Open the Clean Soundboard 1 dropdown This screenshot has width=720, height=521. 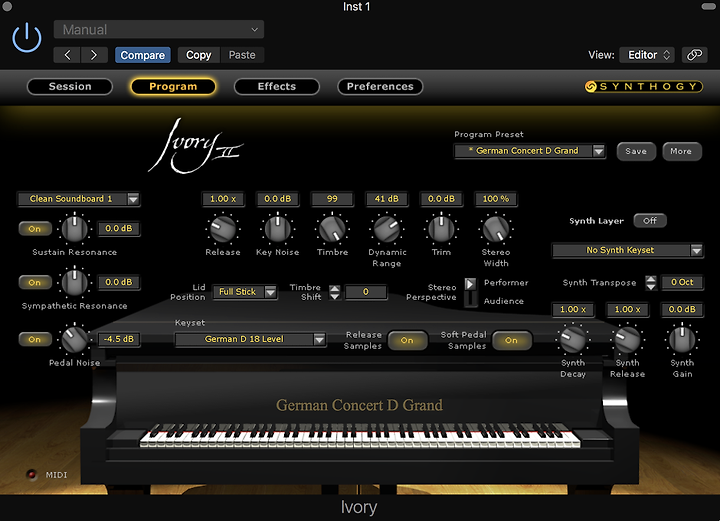[79, 199]
